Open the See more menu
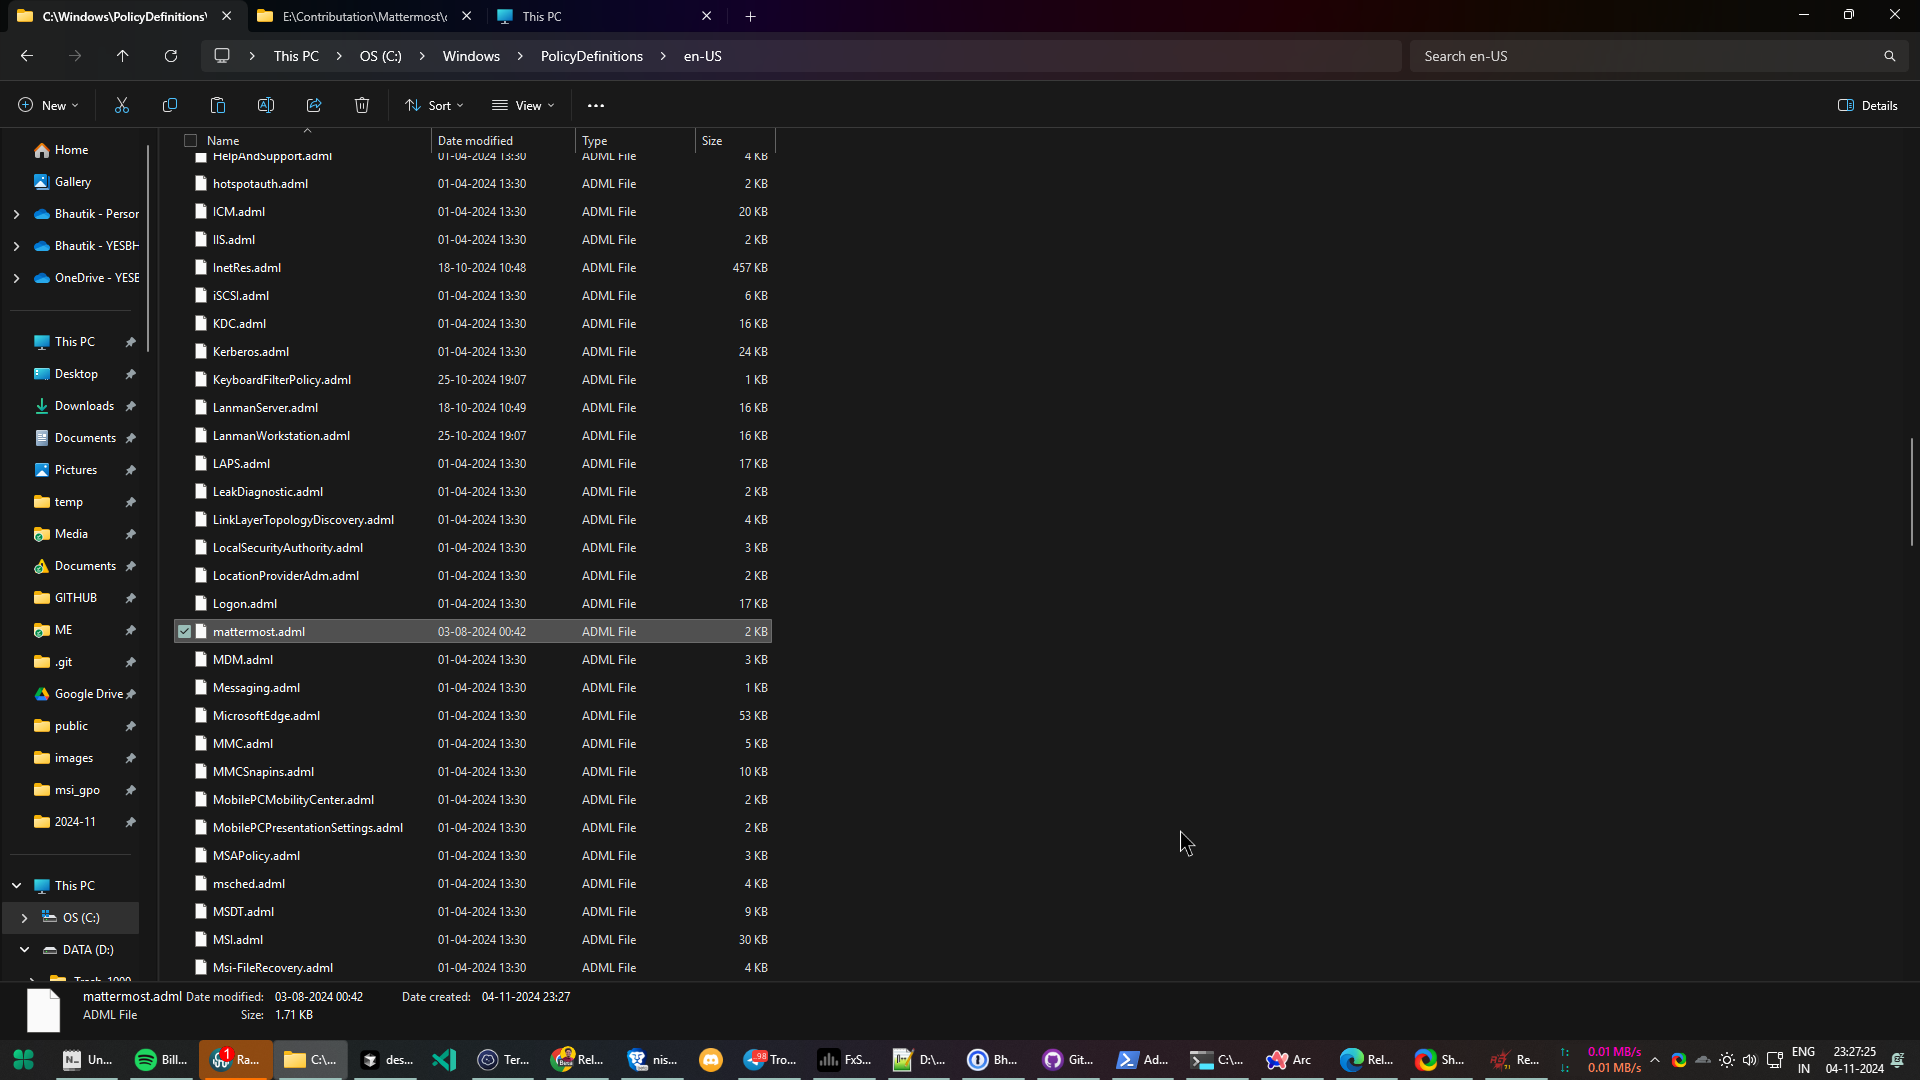 (x=596, y=105)
